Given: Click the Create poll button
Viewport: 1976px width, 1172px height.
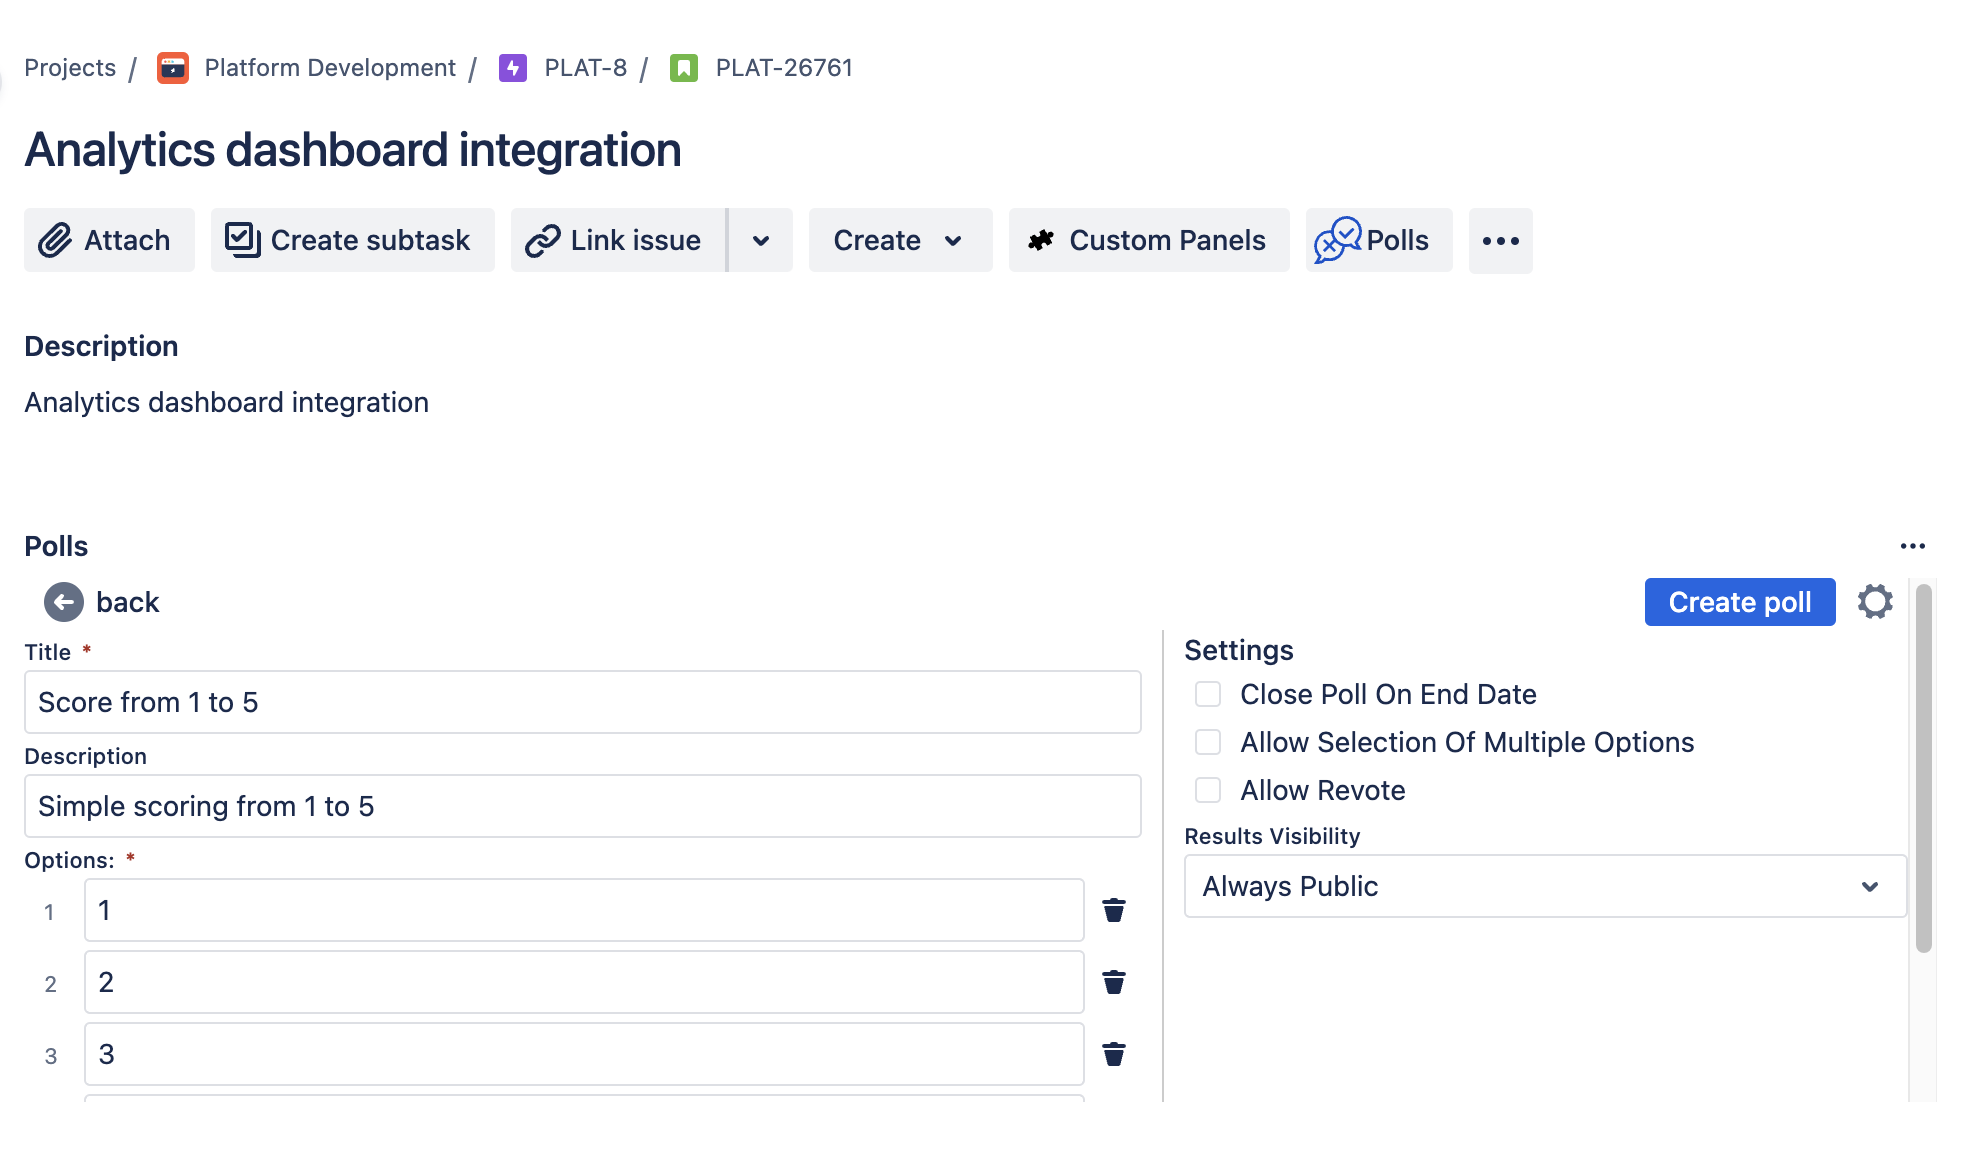Looking at the screenshot, I should [x=1739, y=602].
